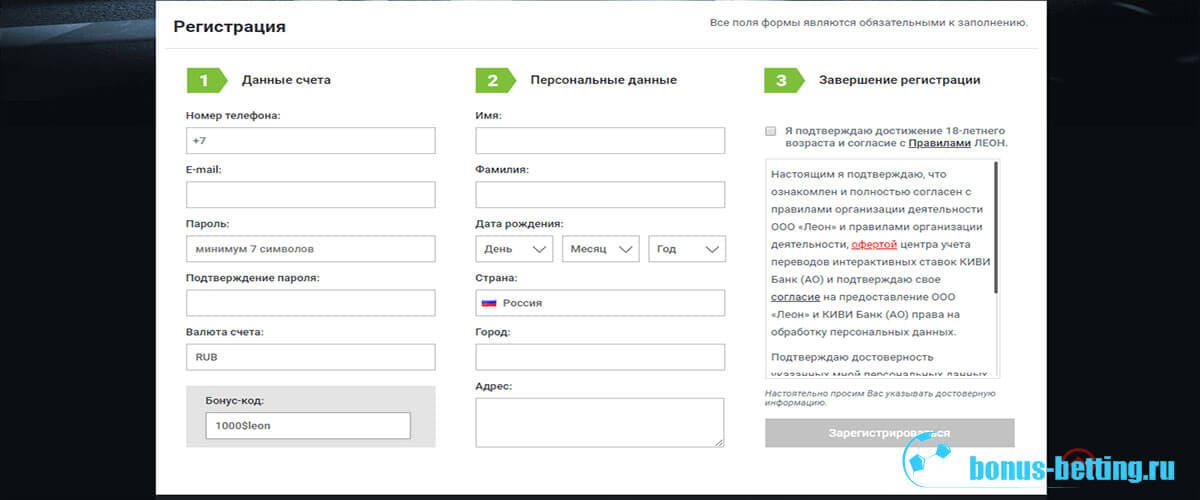Click the password field 'минимум 7 символов'
The width and height of the screenshot is (1200, 500).
[x=311, y=248]
